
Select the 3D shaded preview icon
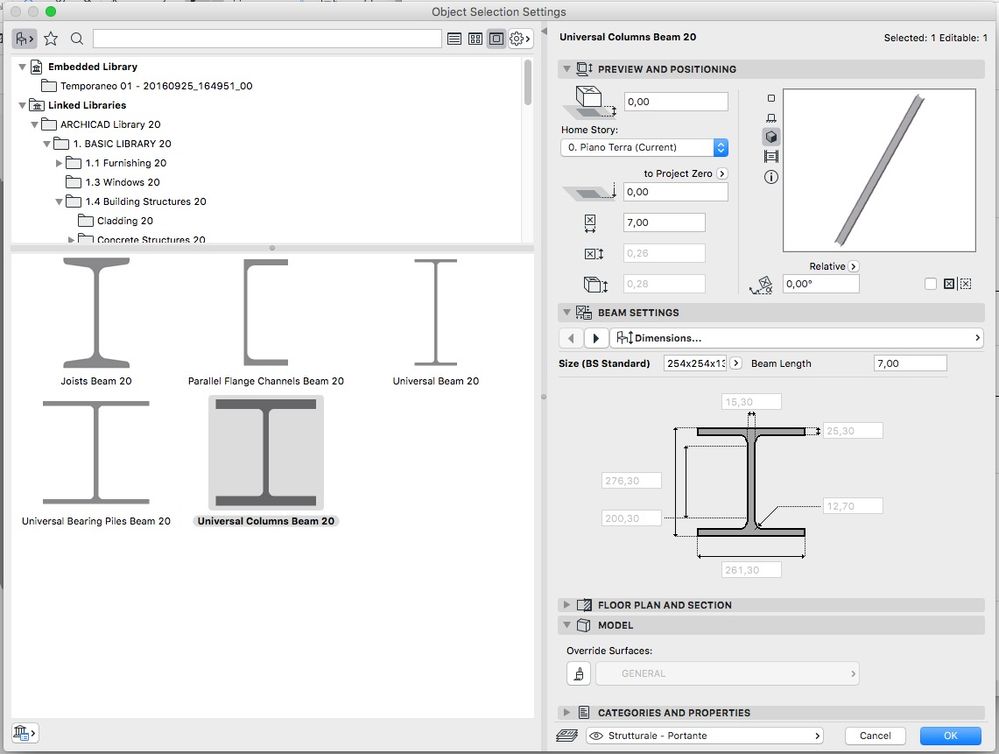[772, 137]
